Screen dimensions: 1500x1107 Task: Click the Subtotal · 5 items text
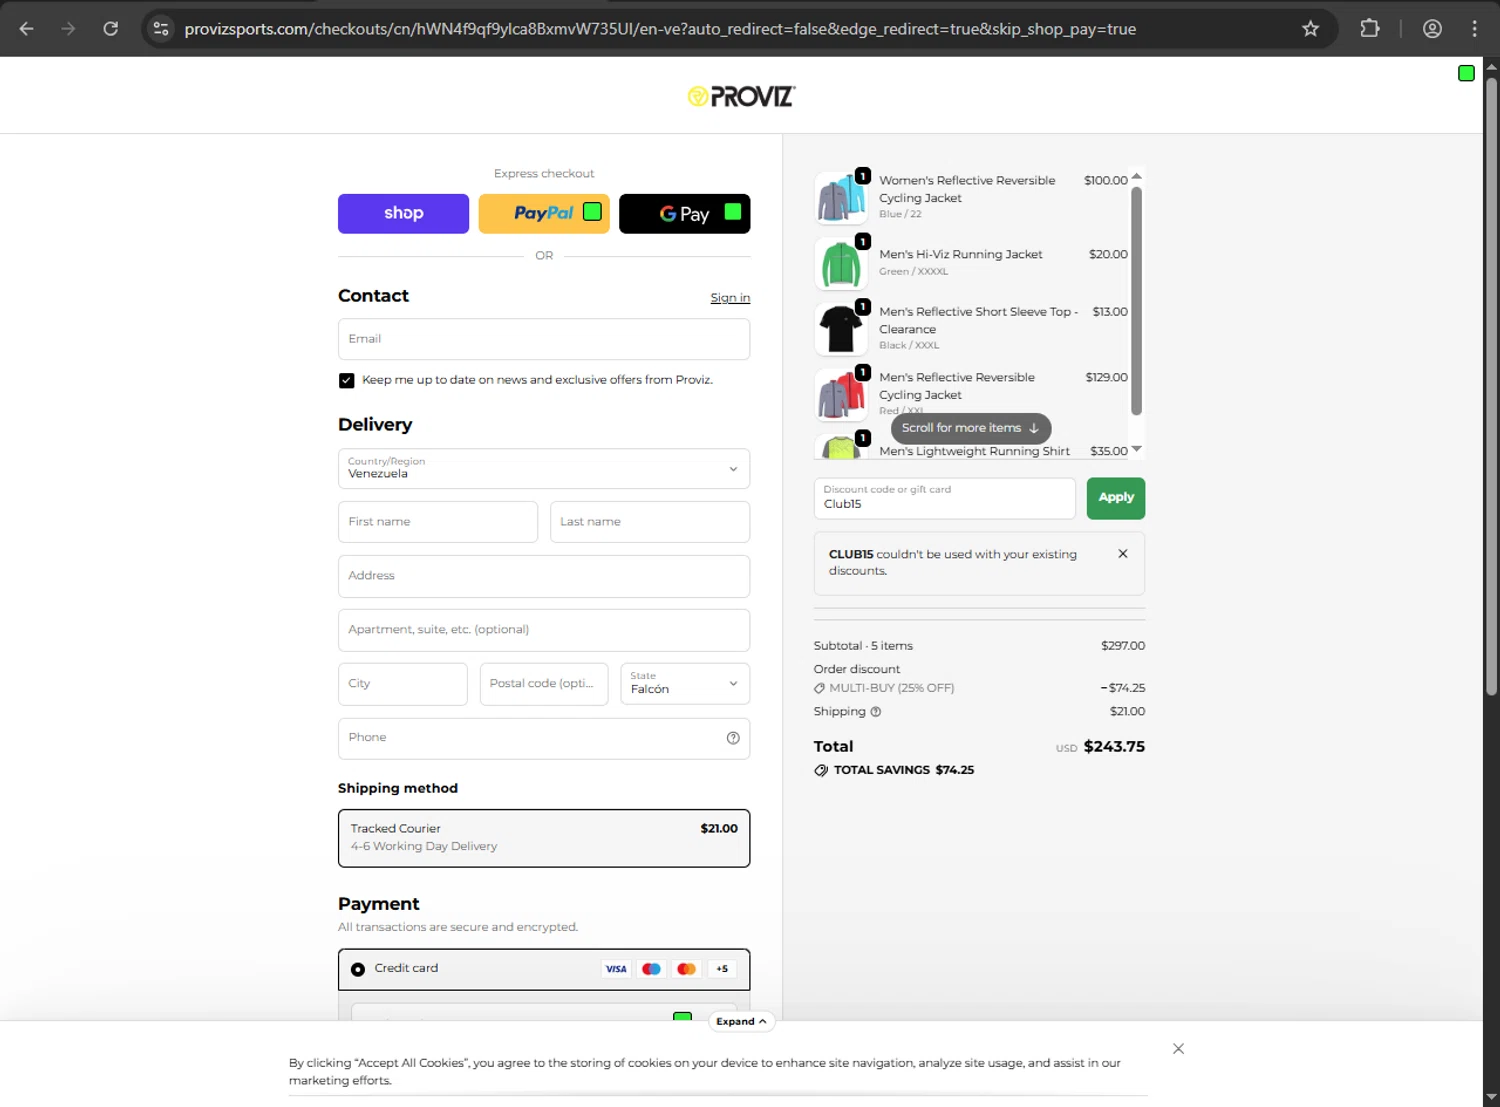click(x=863, y=646)
